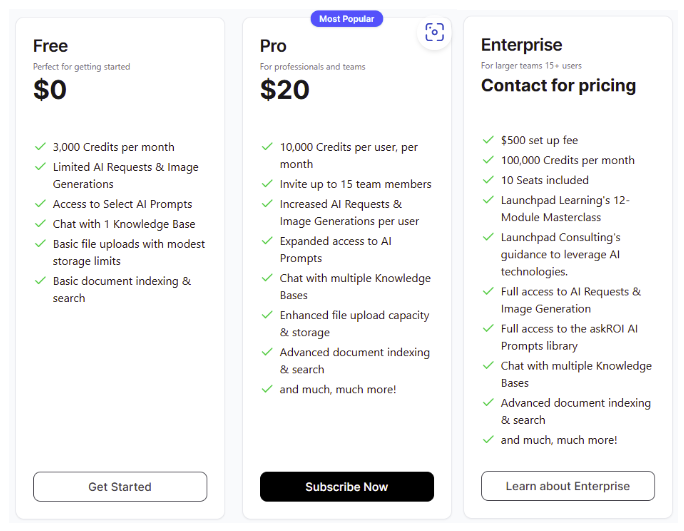Viewport: 684px width, 531px height.
Task: Select the Free plan heading
Action: pos(51,46)
